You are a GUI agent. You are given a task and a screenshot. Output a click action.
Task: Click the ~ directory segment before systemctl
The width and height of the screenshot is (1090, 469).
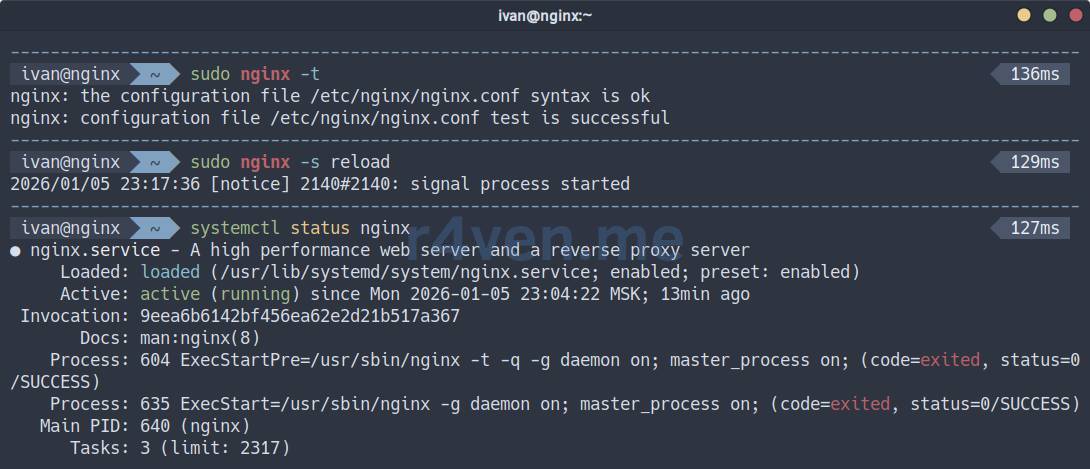tap(155, 228)
